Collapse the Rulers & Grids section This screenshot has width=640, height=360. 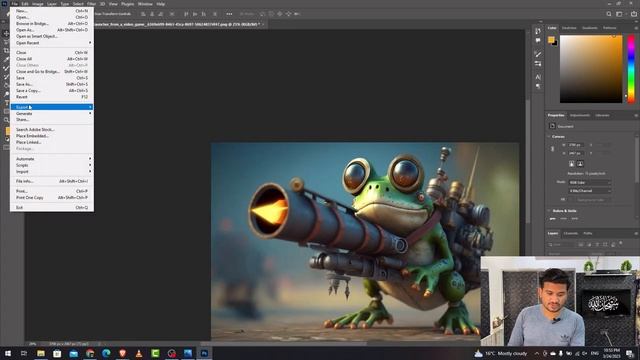549,211
